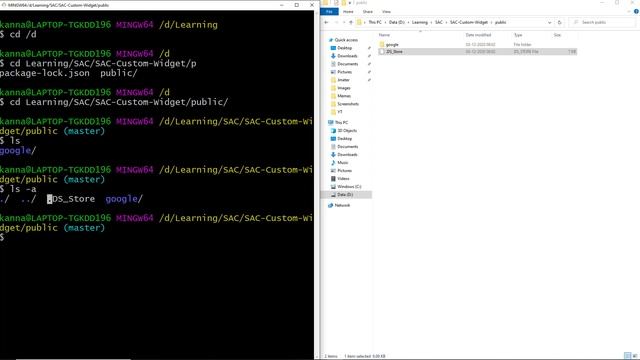The image size is (640, 360).
Task: Refresh the public folder in address bar
Action: 560,22
